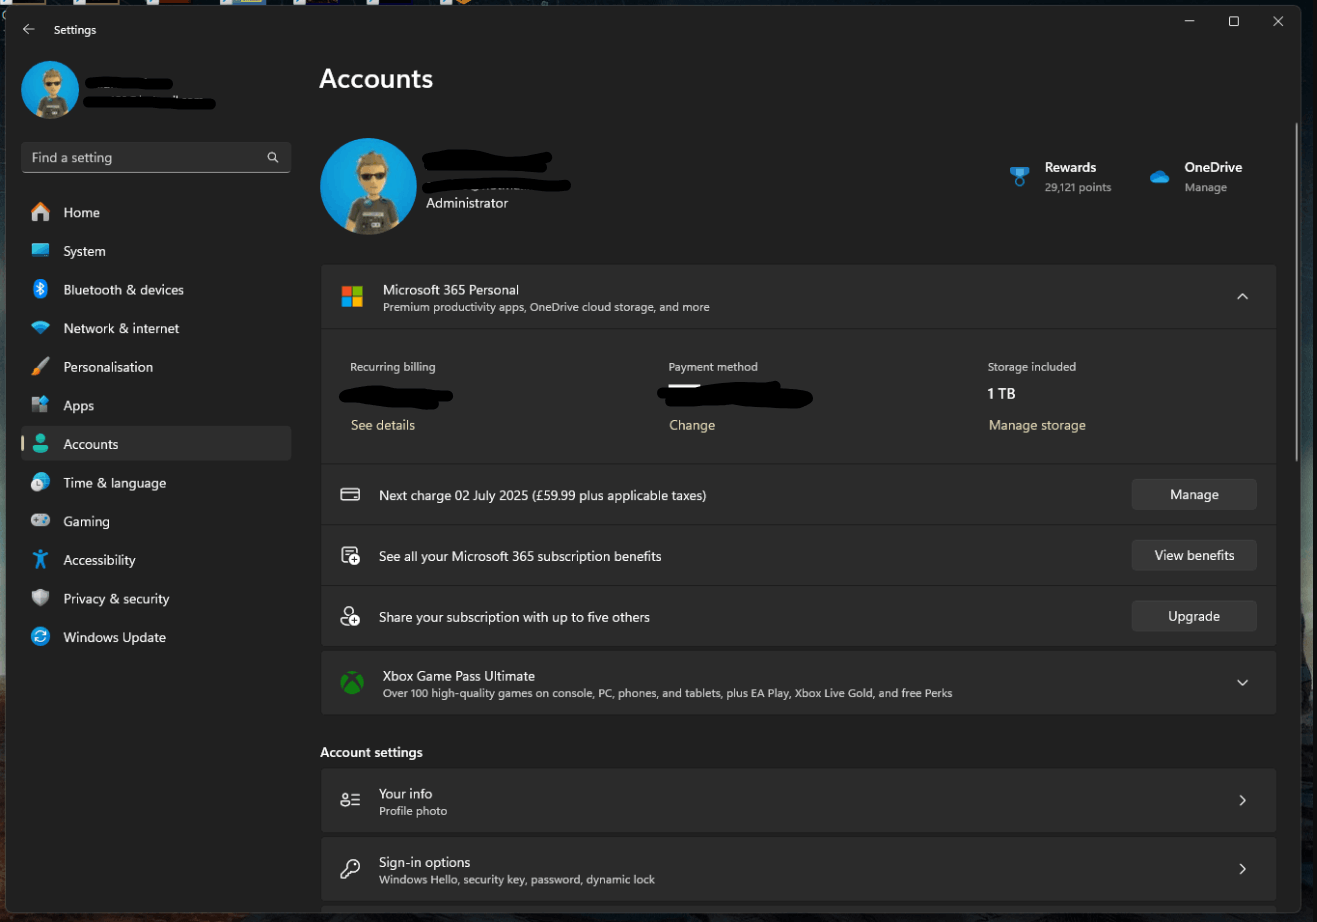The width and height of the screenshot is (1317, 922).
Task: Click the Personalisation paintbrush icon
Action: (40, 367)
